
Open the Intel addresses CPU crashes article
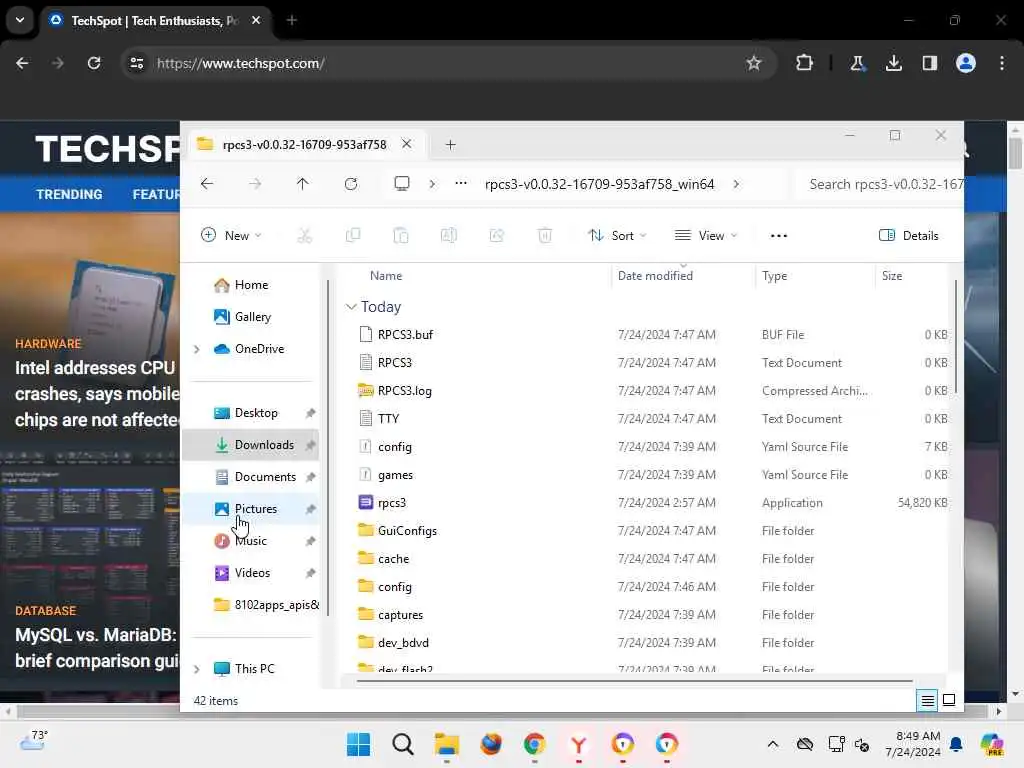click(x=97, y=394)
